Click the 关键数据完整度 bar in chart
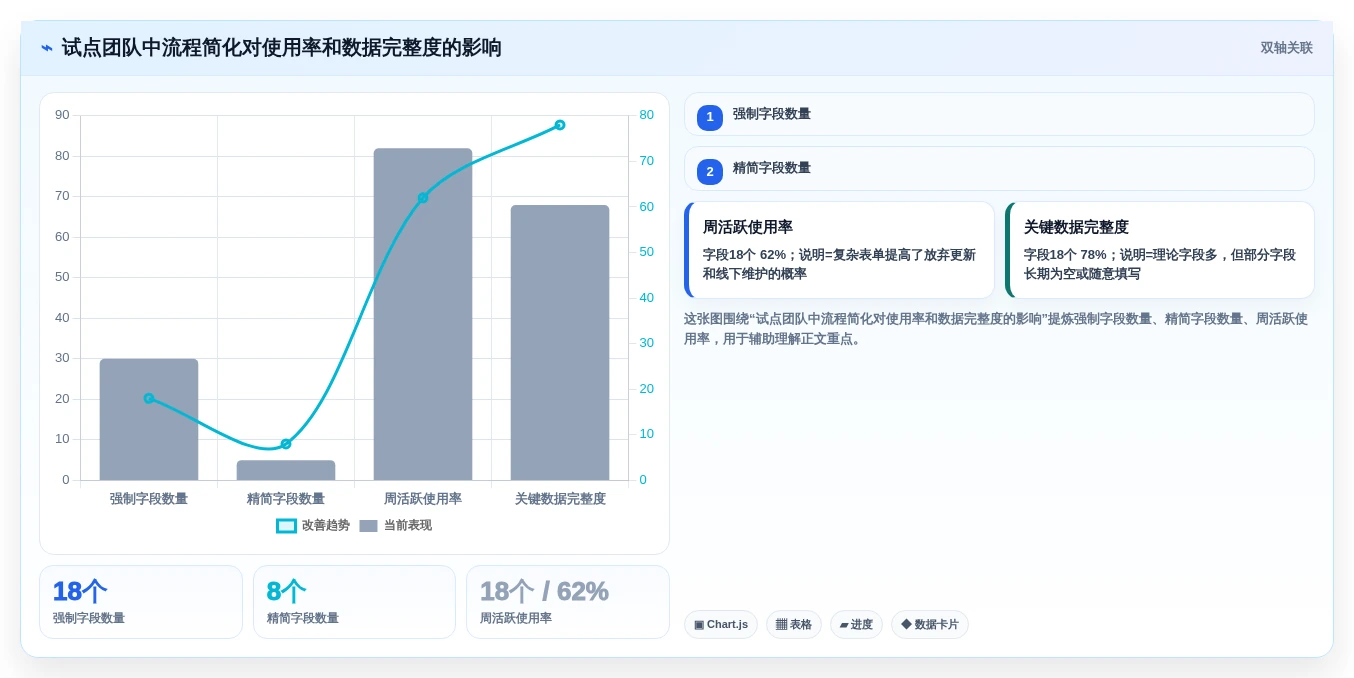The image size is (1354, 678). 560,342
